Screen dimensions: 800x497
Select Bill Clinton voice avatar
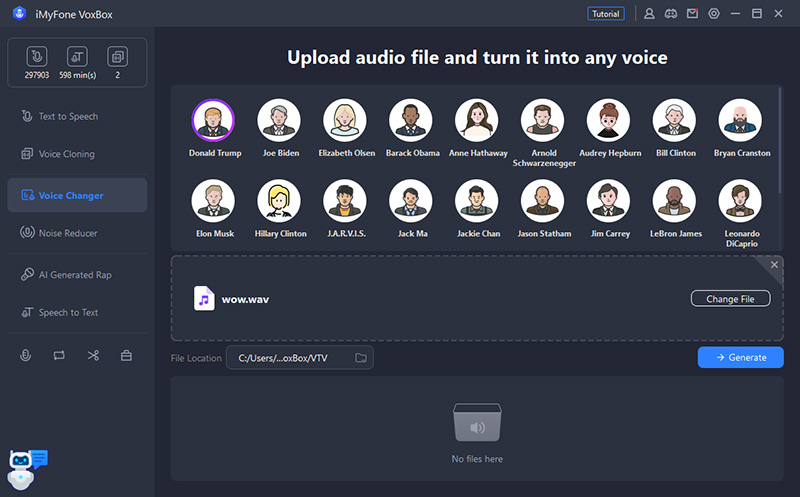click(x=674, y=120)
